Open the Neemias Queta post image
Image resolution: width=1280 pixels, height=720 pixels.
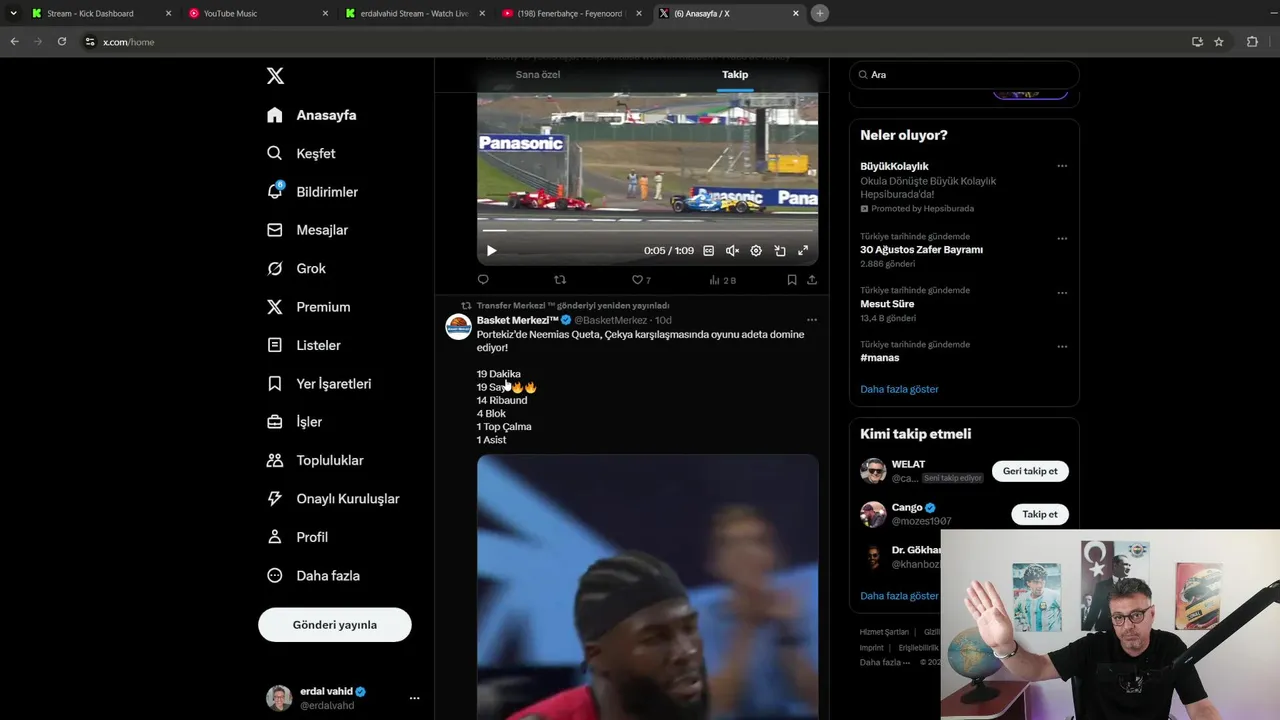coord(647,587)
